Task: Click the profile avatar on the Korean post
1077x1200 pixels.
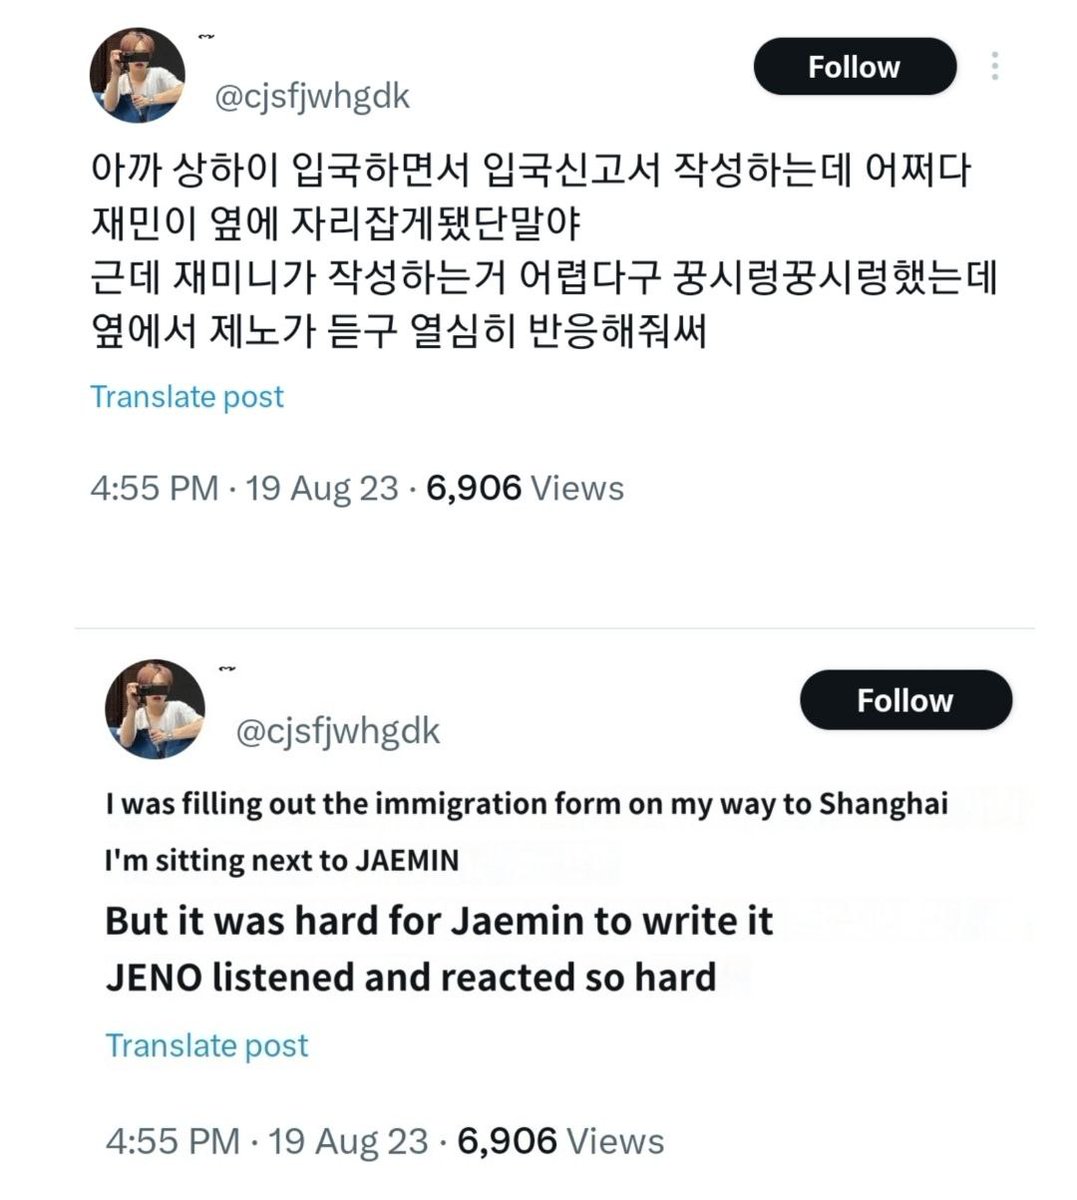Action: tap(137, 76)
